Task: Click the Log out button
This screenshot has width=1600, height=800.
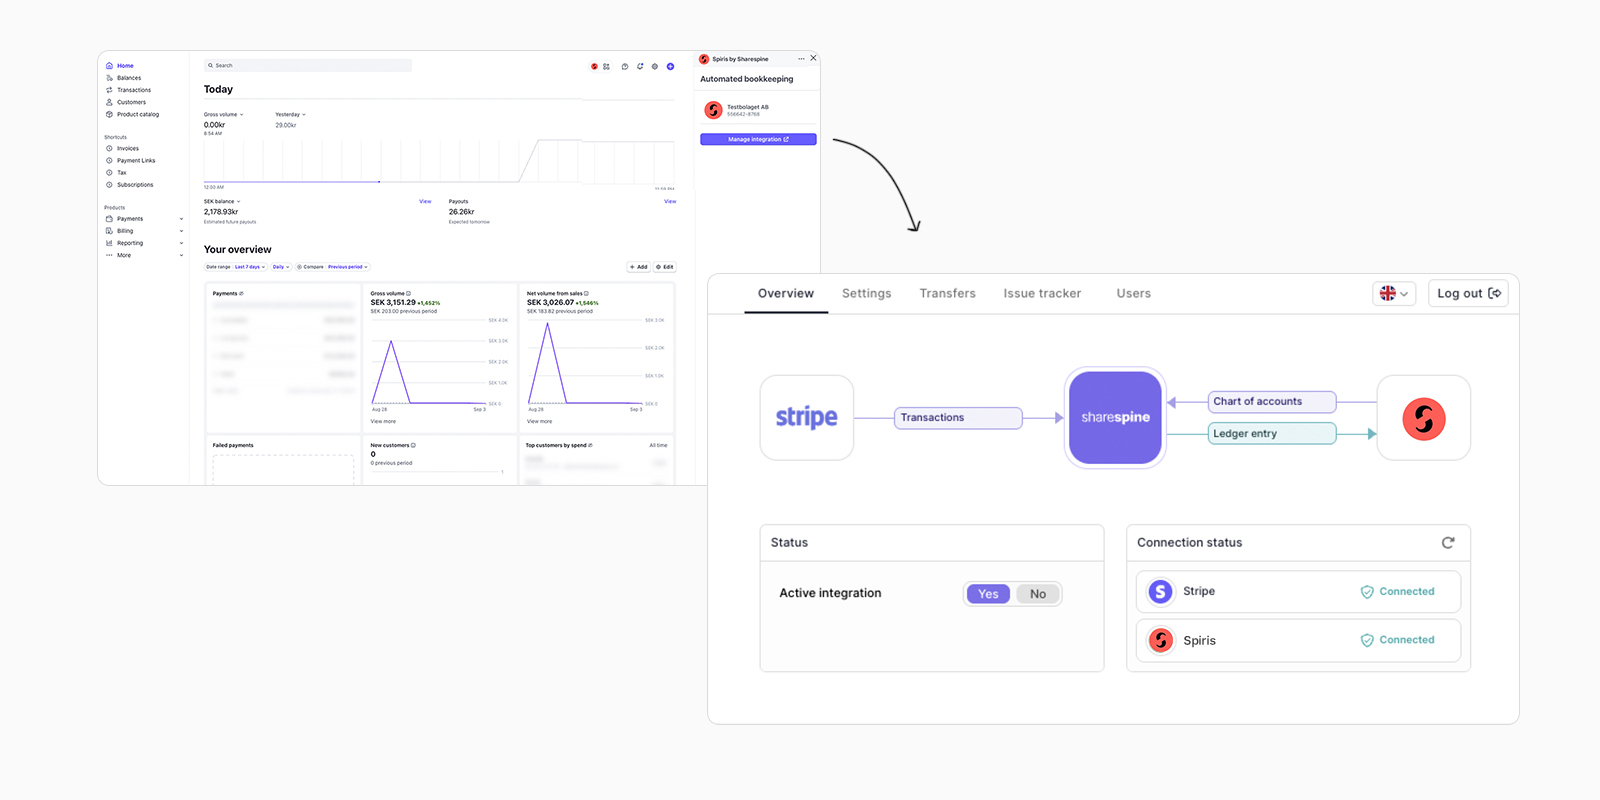Action: pos(1467,293)
